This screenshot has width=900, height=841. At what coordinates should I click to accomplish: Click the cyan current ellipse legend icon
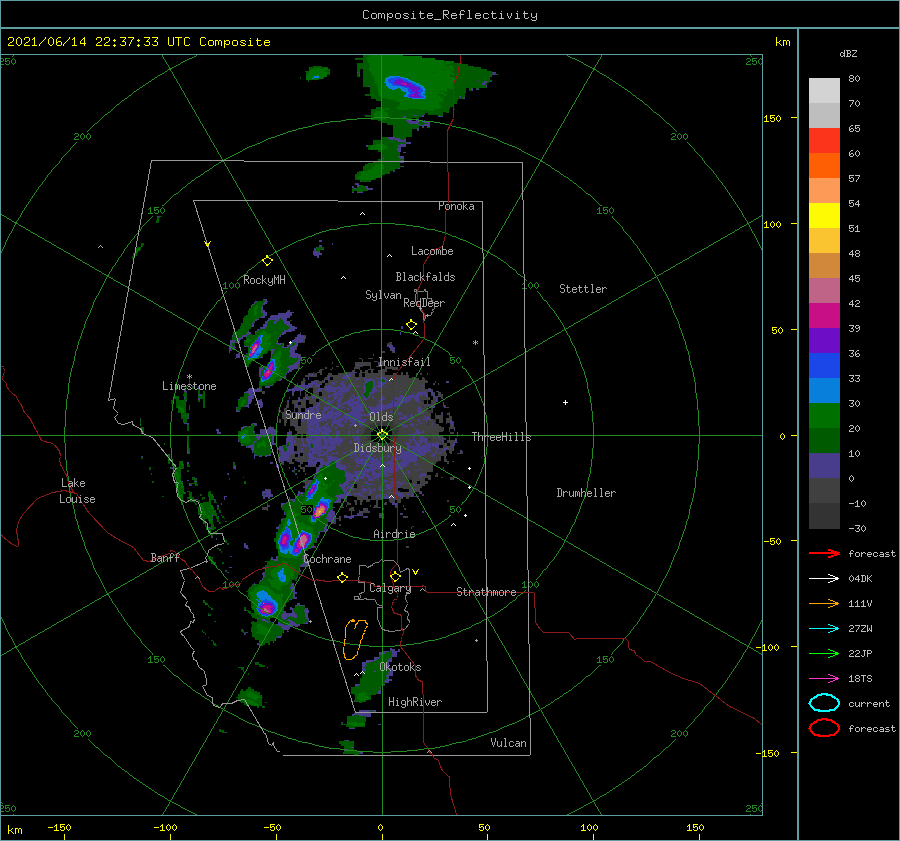(824, 703)
